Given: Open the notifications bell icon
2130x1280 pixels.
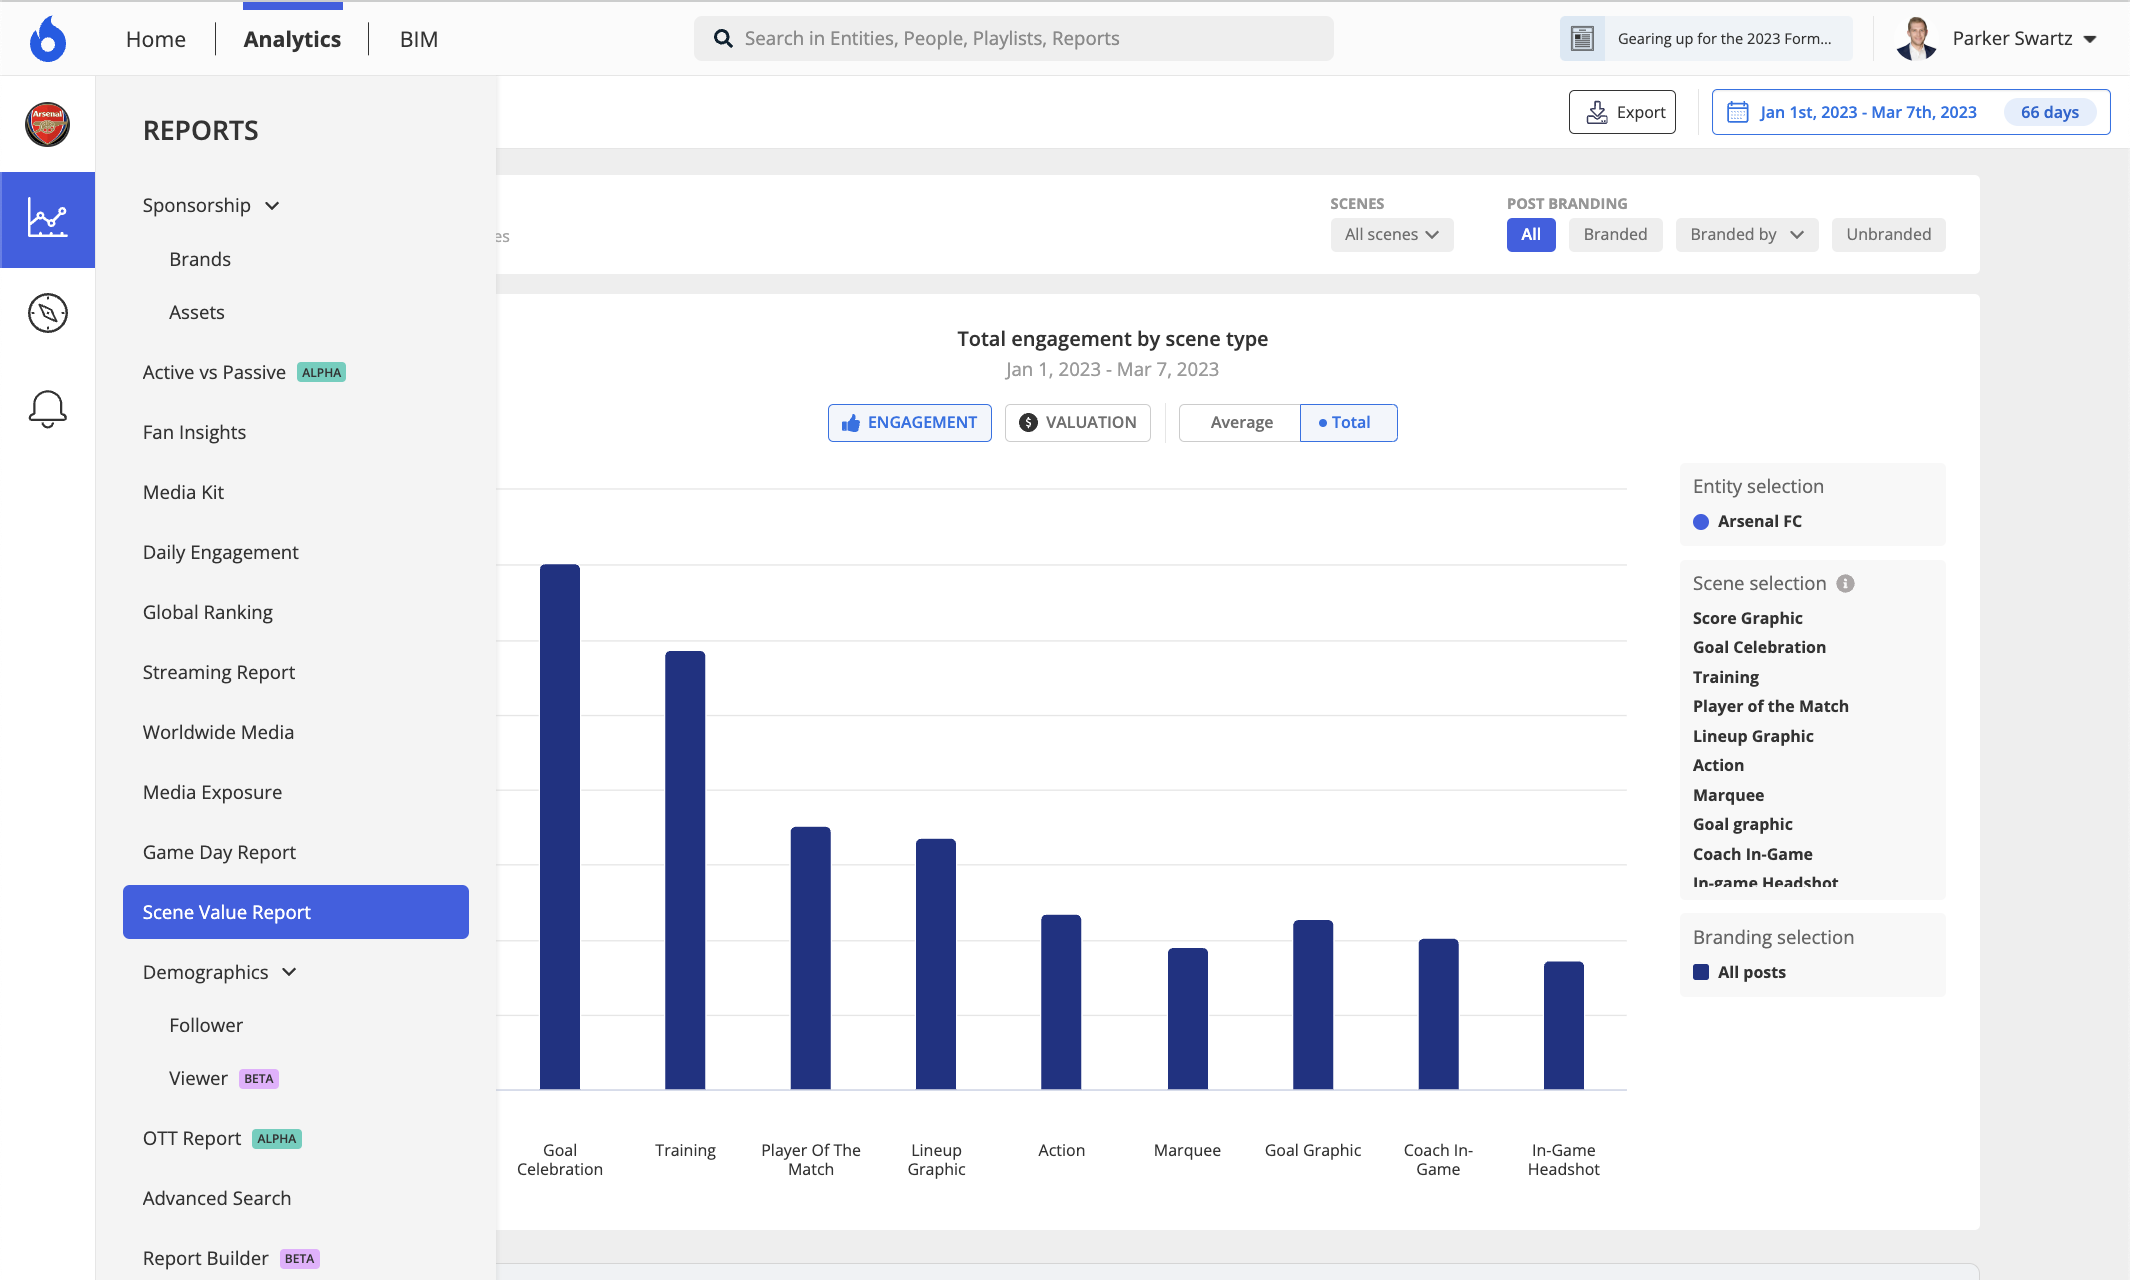Looking at the screenshot, I should (x=47, y=408).
